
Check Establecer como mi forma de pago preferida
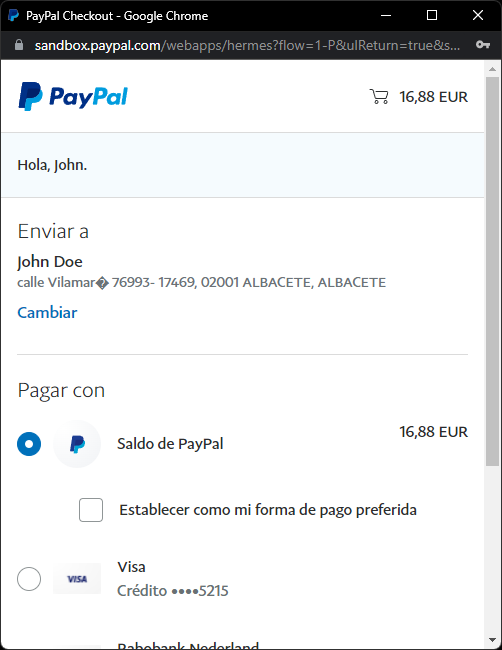tap(91, 509)
